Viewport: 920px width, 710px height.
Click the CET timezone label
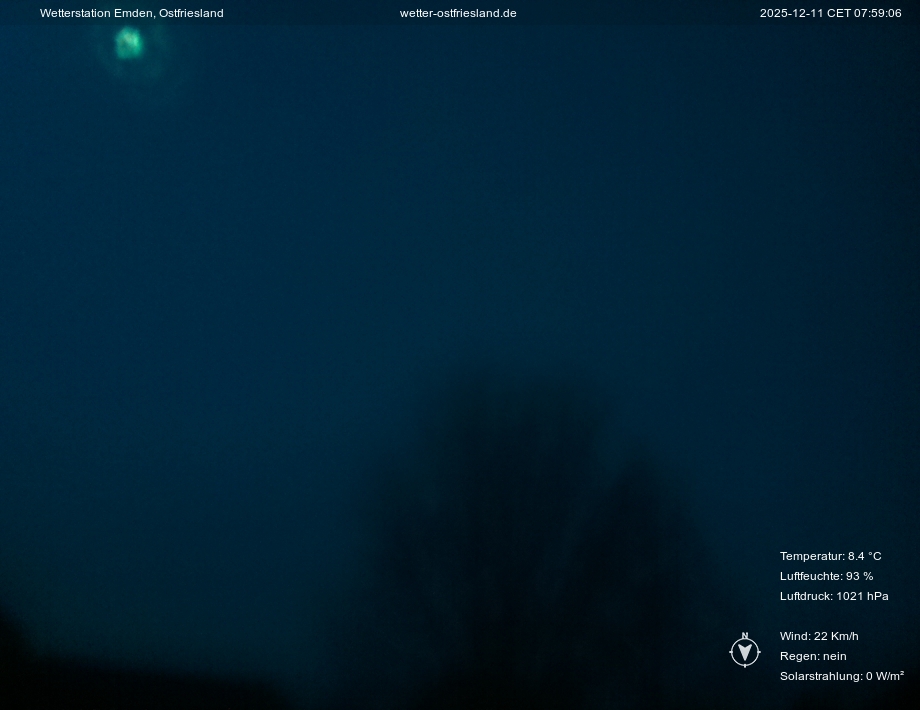pos(837,13)
